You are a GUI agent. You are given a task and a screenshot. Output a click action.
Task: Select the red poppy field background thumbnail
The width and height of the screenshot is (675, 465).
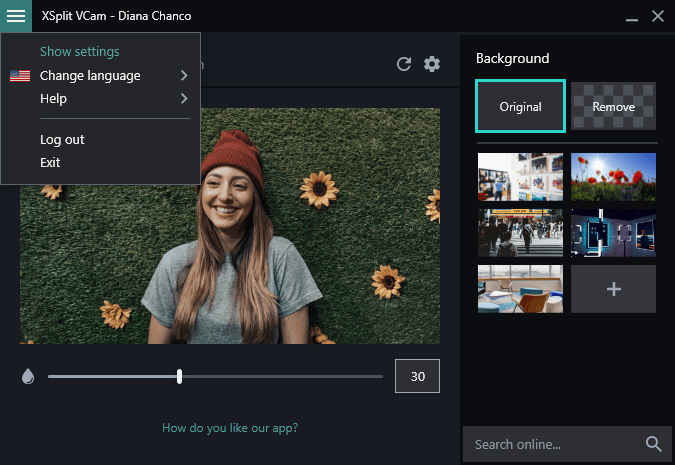pos(613,177)
